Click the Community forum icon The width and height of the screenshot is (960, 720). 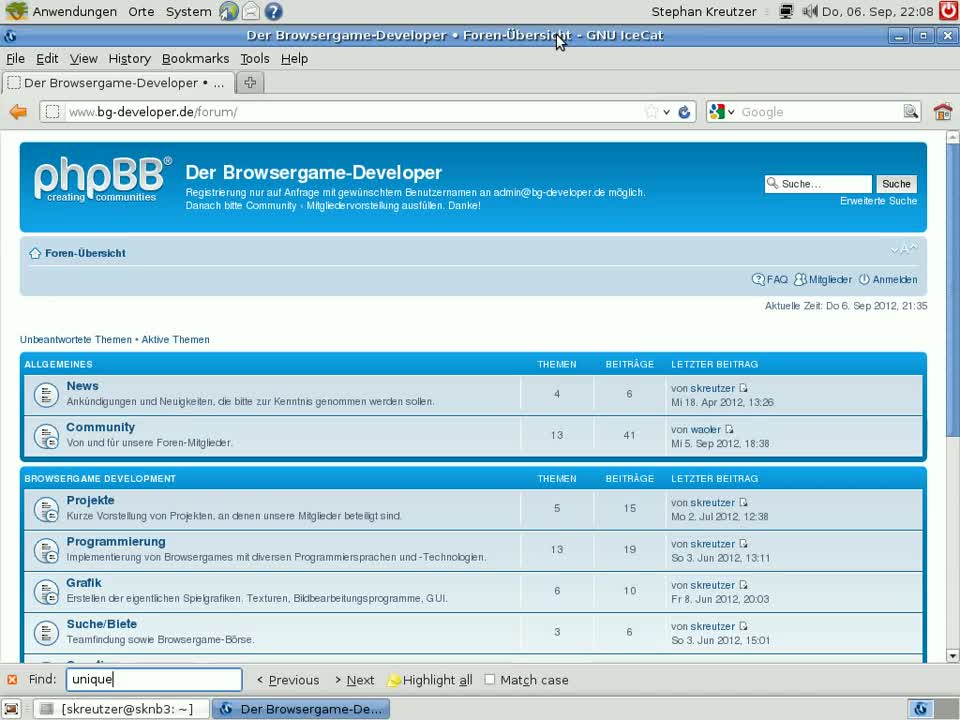click(46, 437)
